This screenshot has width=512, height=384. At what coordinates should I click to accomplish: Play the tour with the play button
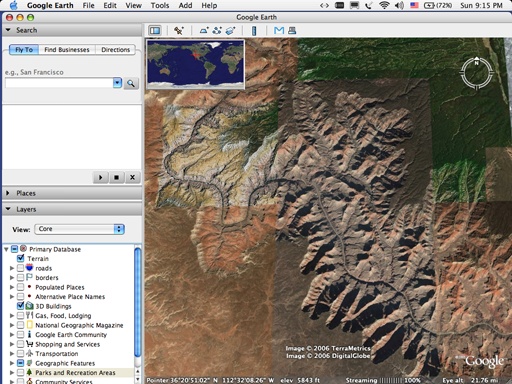click(x=100, y=177)
